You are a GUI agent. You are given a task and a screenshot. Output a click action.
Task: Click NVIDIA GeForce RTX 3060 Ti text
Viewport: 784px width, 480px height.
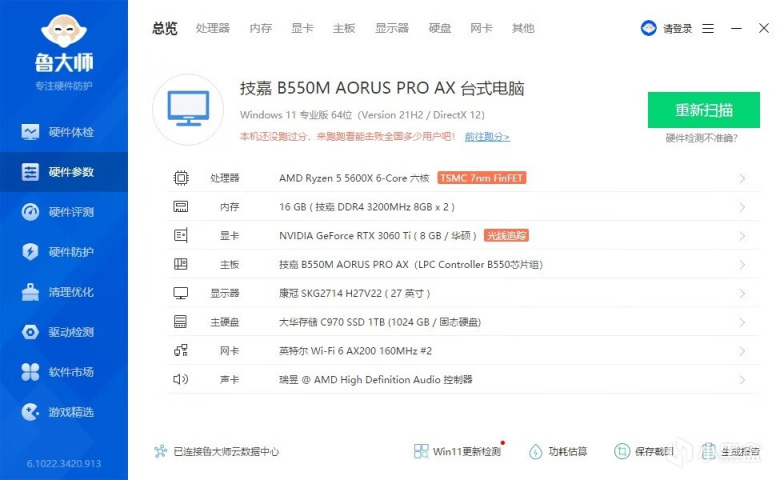(x=378, y=236)
